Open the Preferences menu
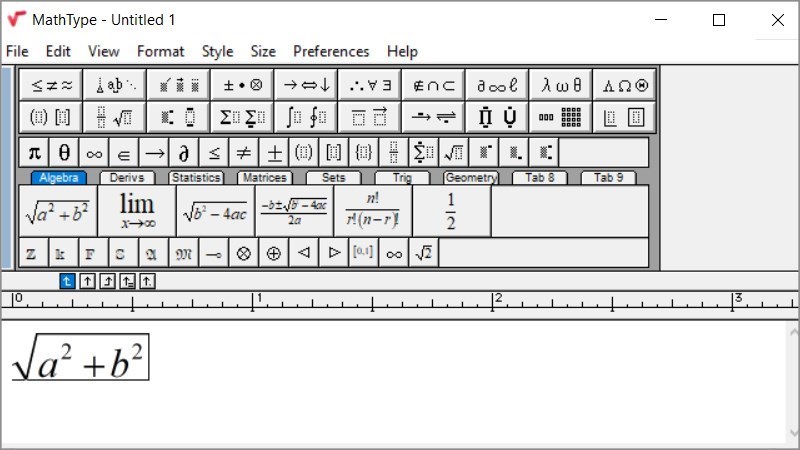800x450 pixels. 331,52
